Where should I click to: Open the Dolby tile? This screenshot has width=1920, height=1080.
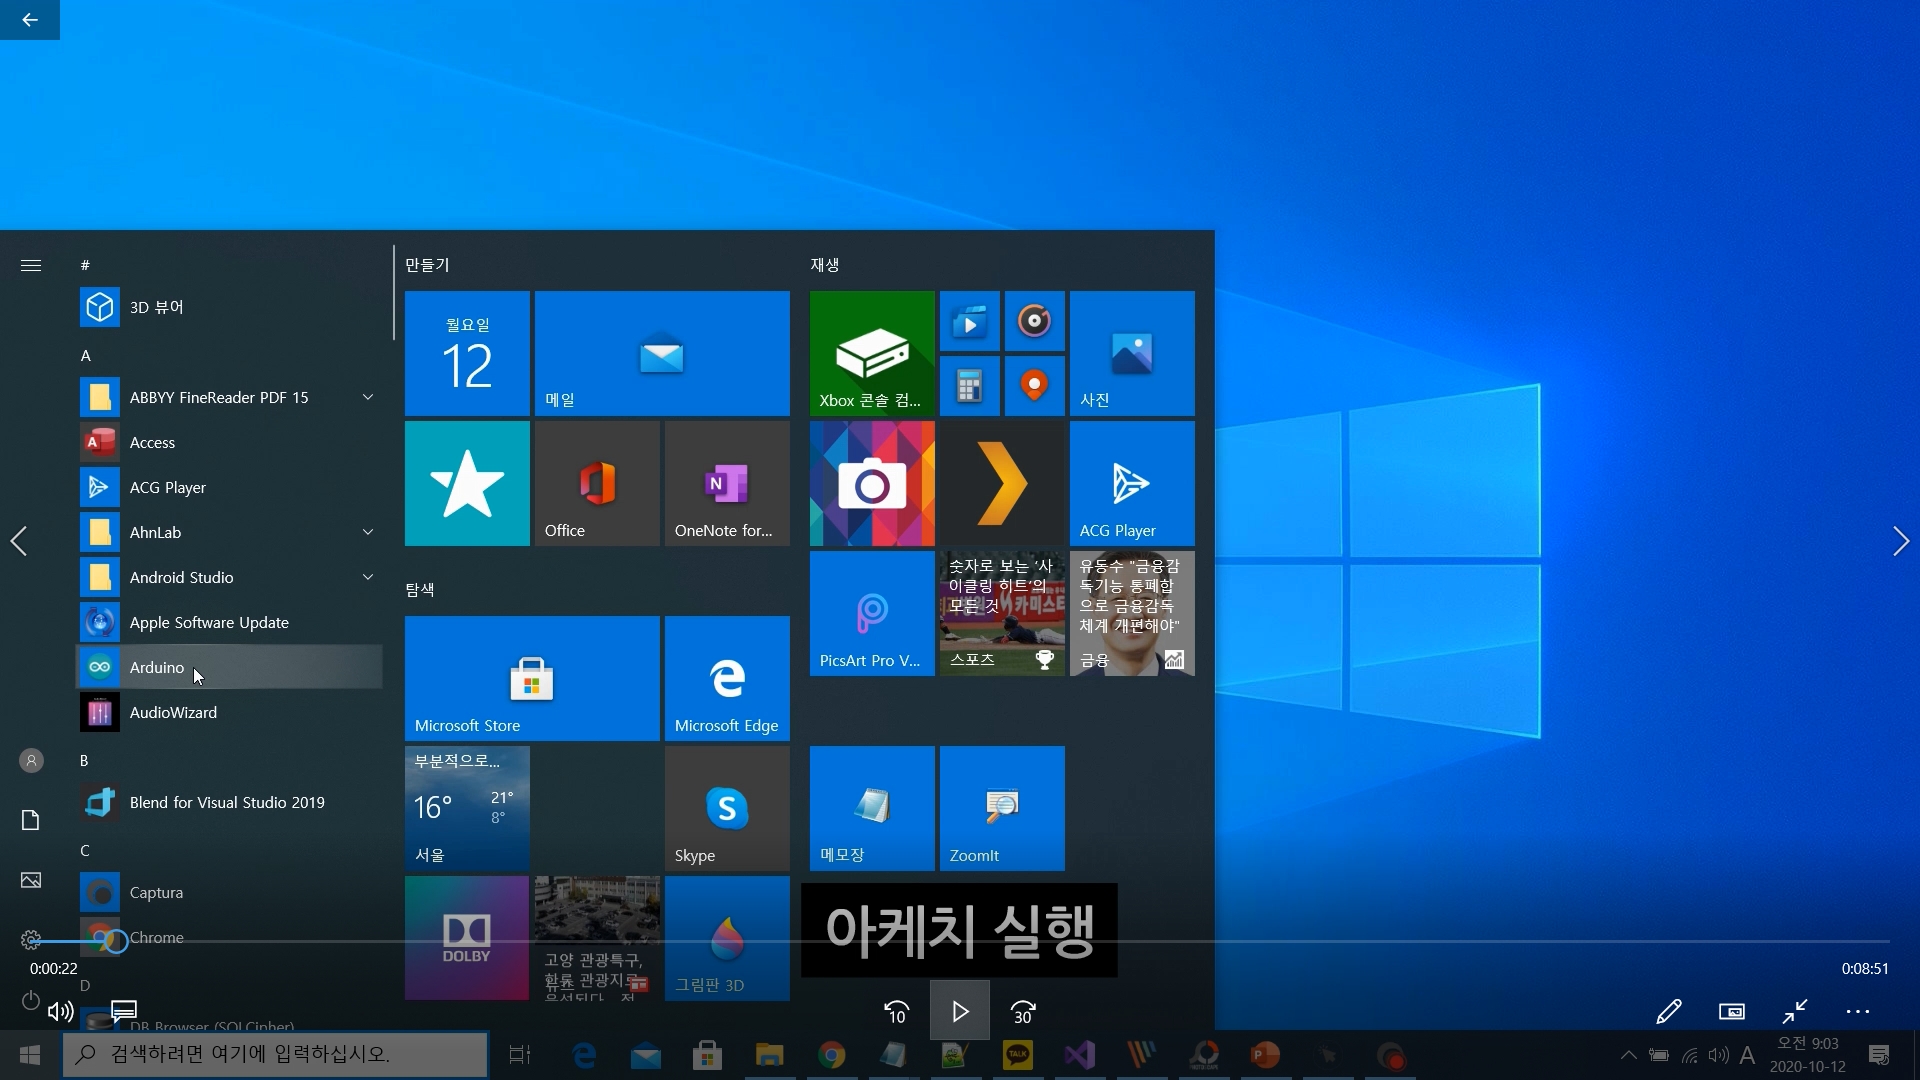[467, 938]
